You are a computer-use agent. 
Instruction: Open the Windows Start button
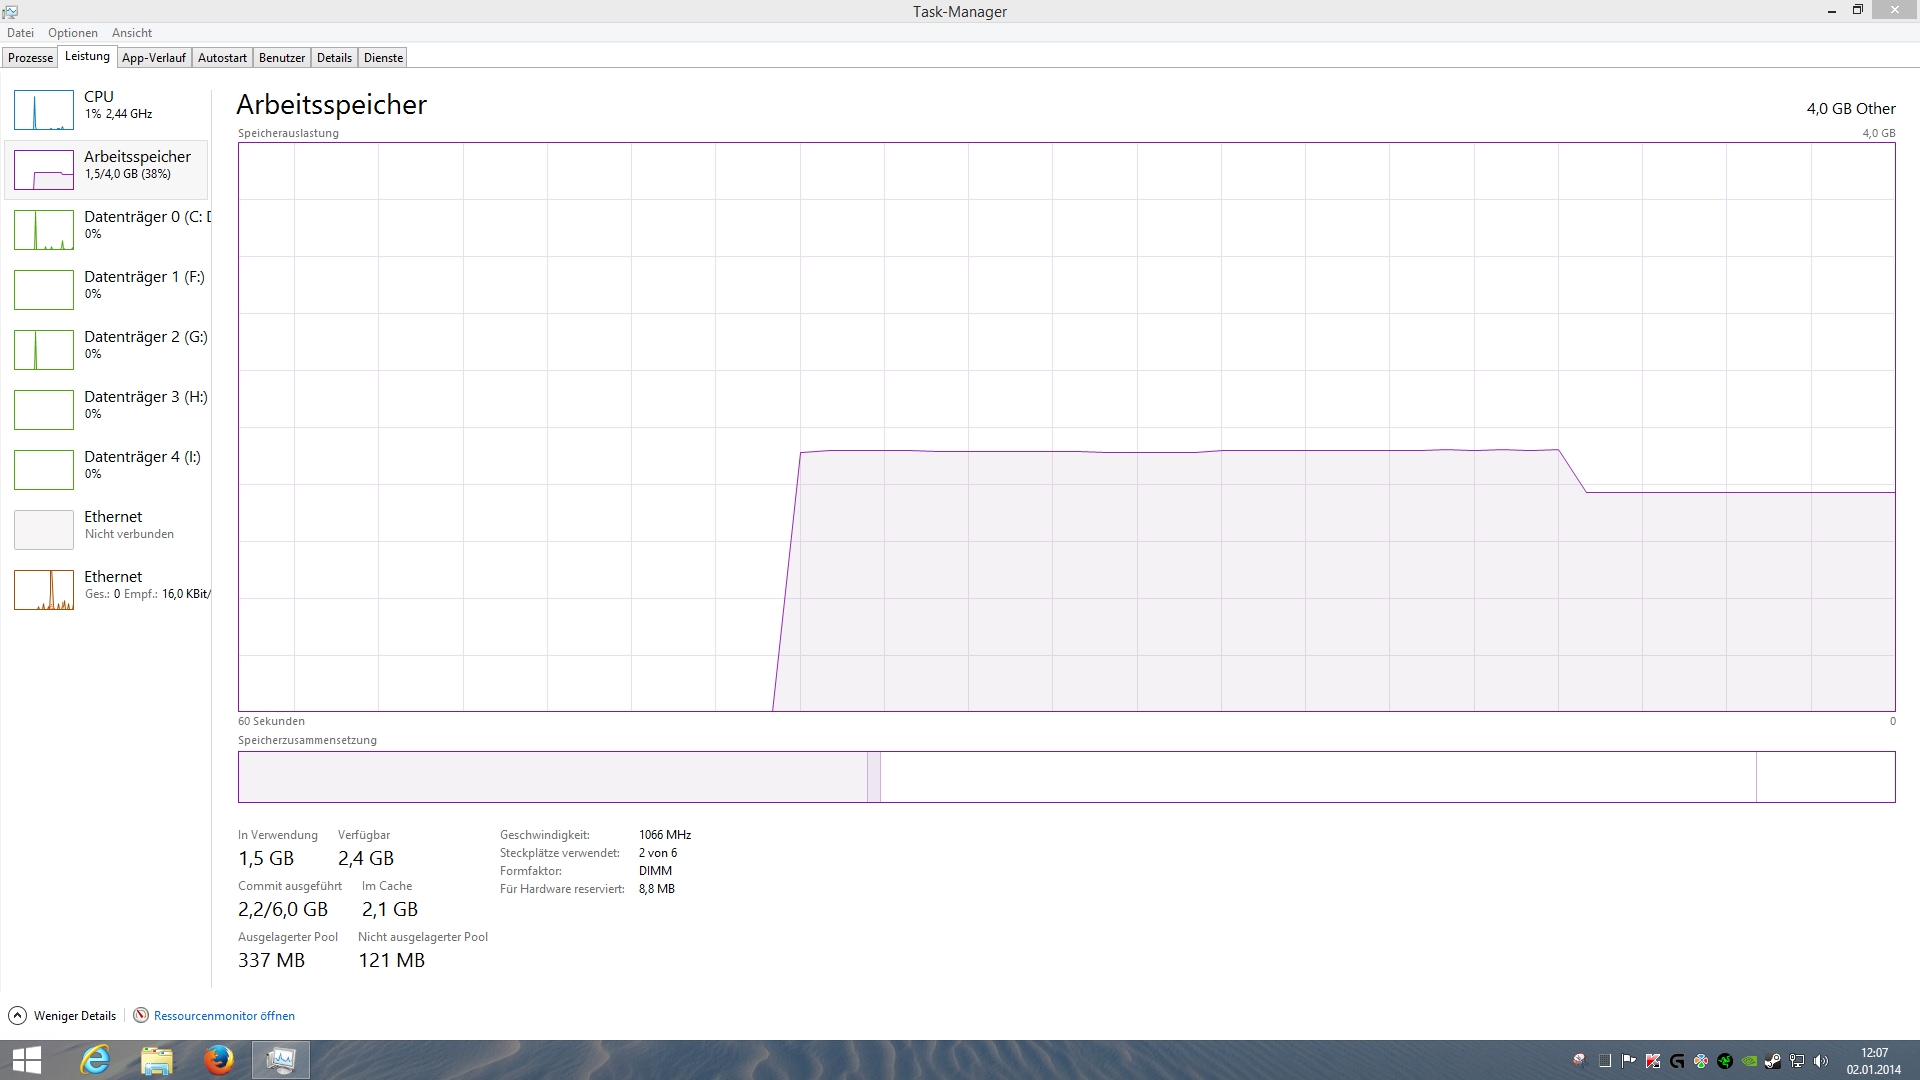coord(27,1060)
